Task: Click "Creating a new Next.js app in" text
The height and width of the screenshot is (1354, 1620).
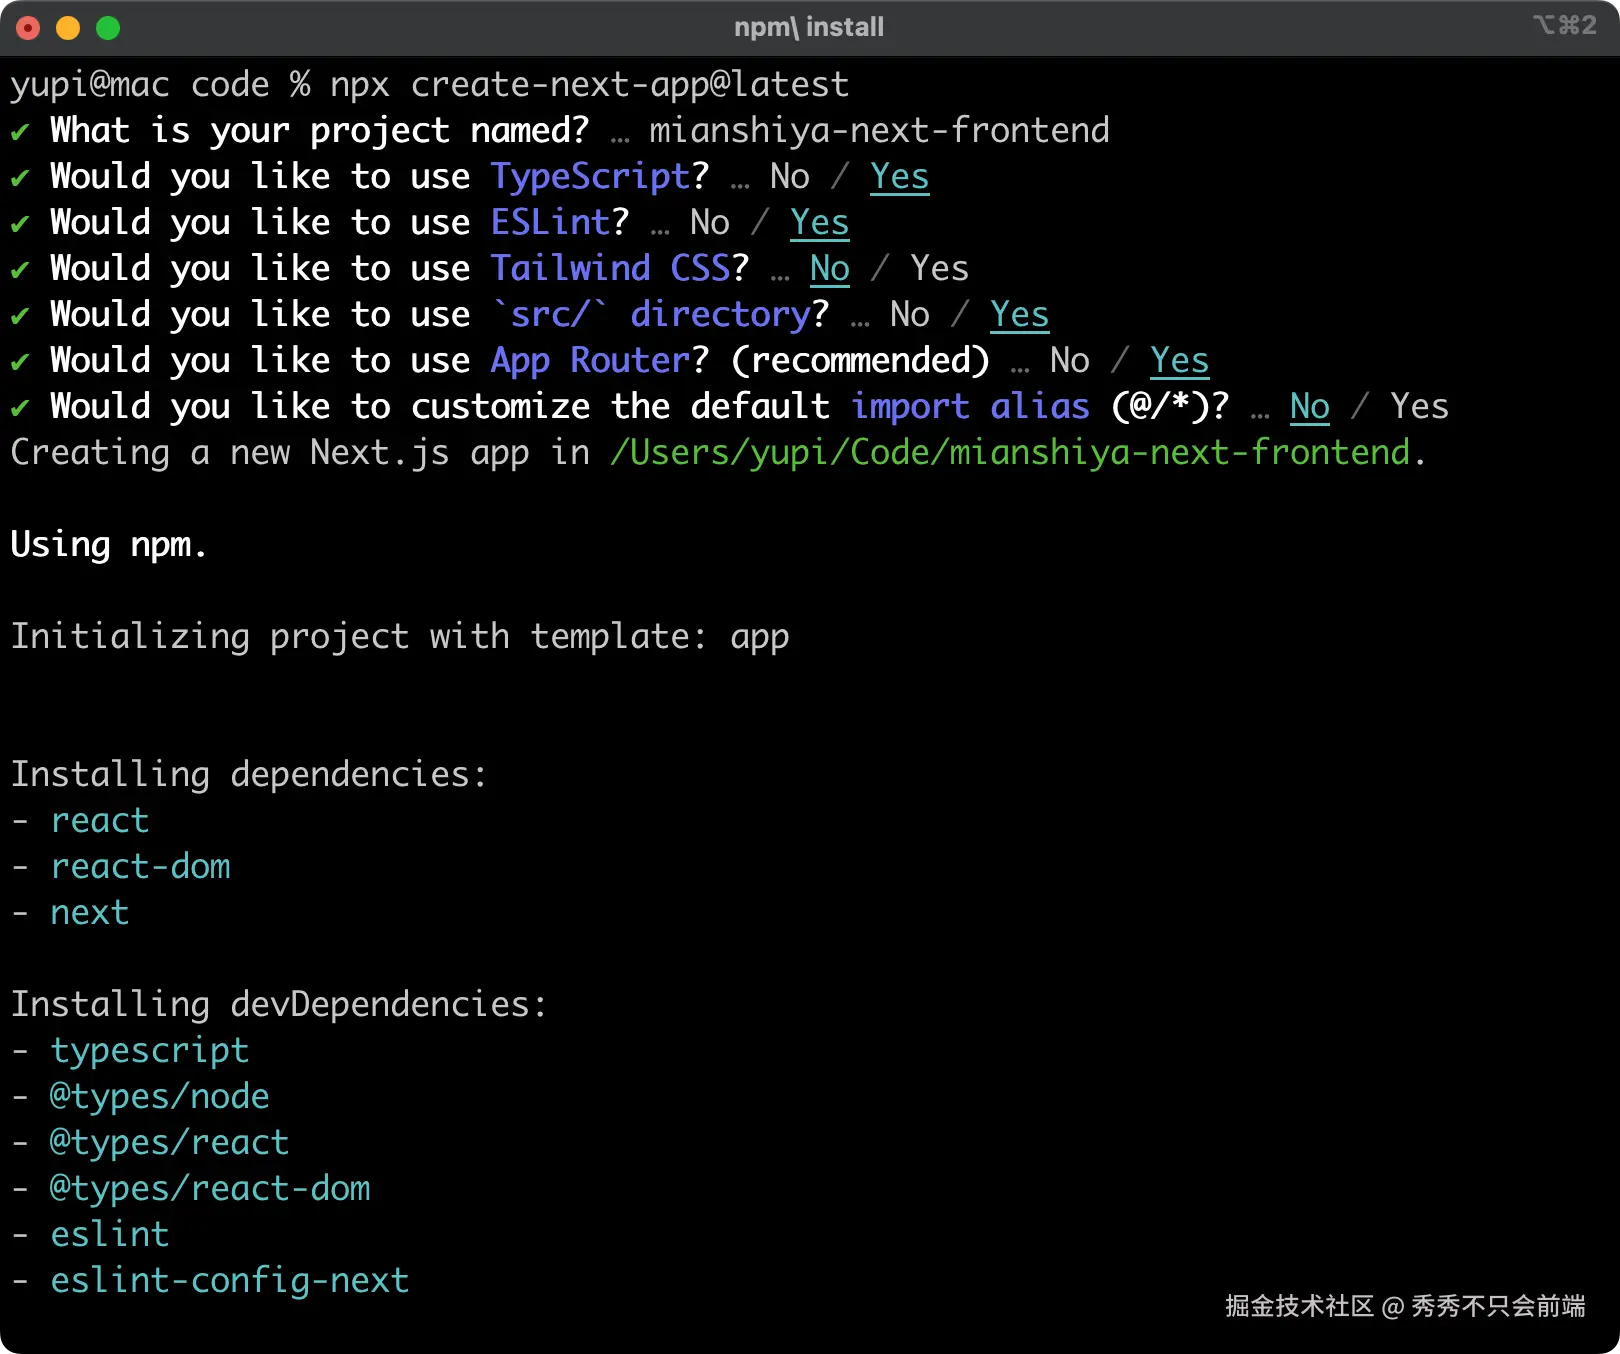Action: coord(300,453)
